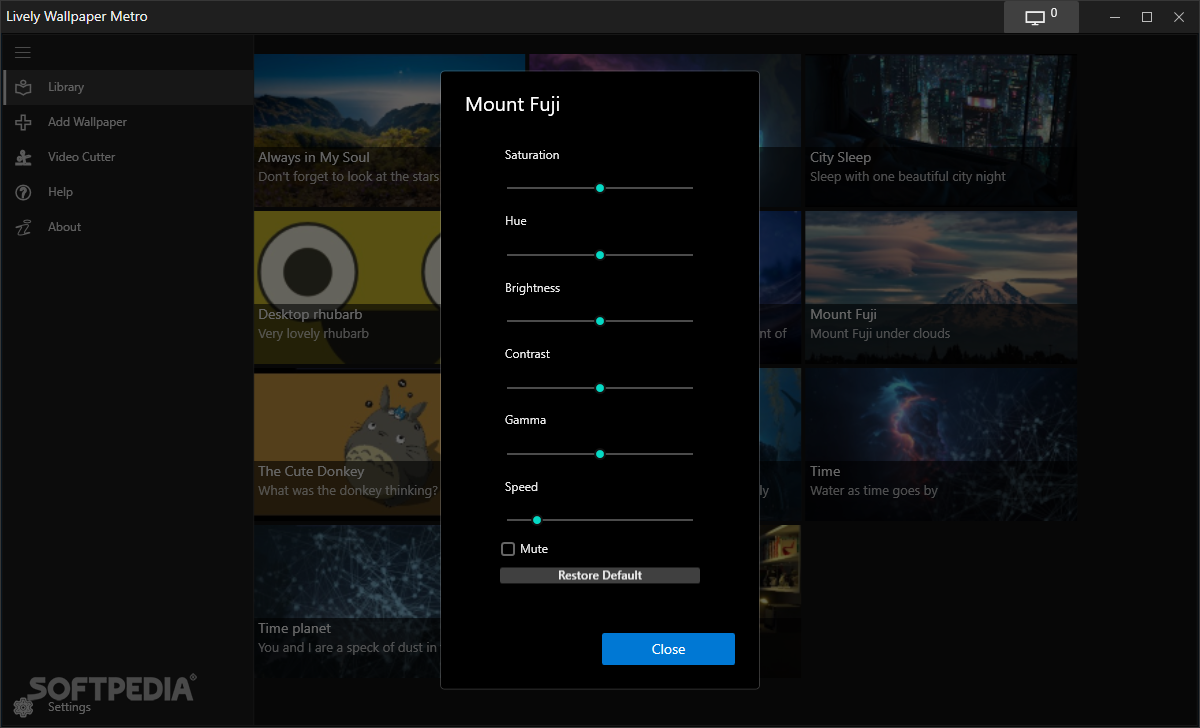1200x728 pixels.
Task: Click "Very lovely rhubarb" description
Action: tap(314, 334)
